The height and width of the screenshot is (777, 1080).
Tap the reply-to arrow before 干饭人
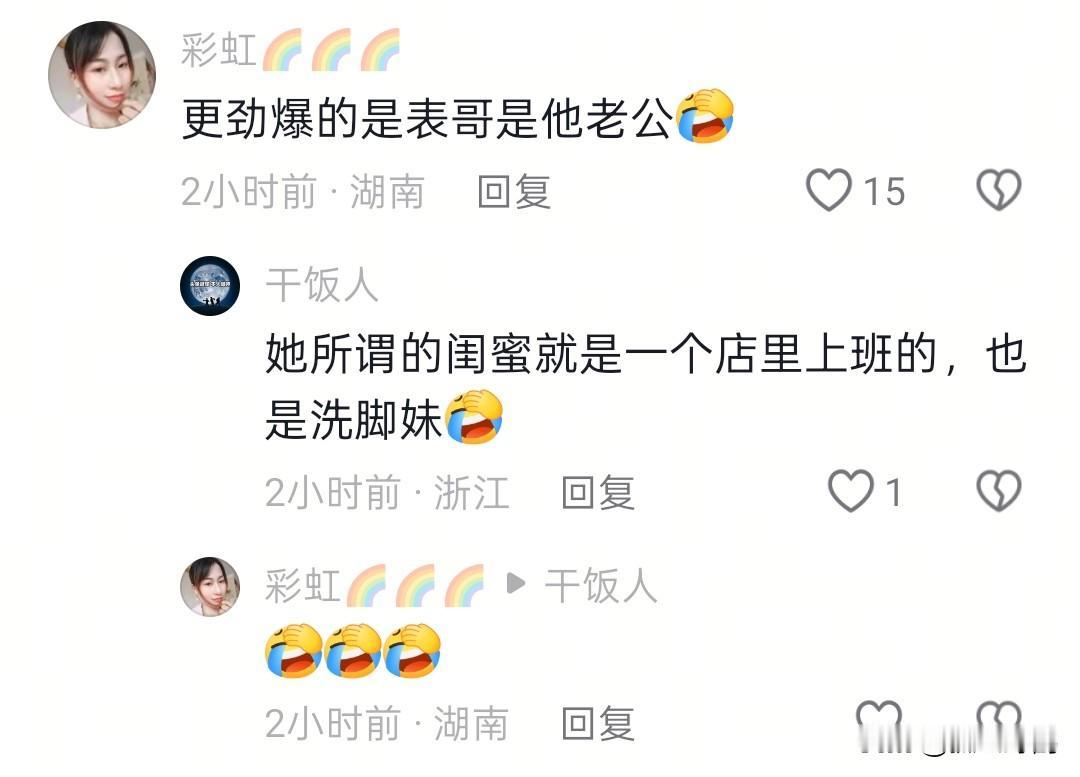tap(515, 583)
